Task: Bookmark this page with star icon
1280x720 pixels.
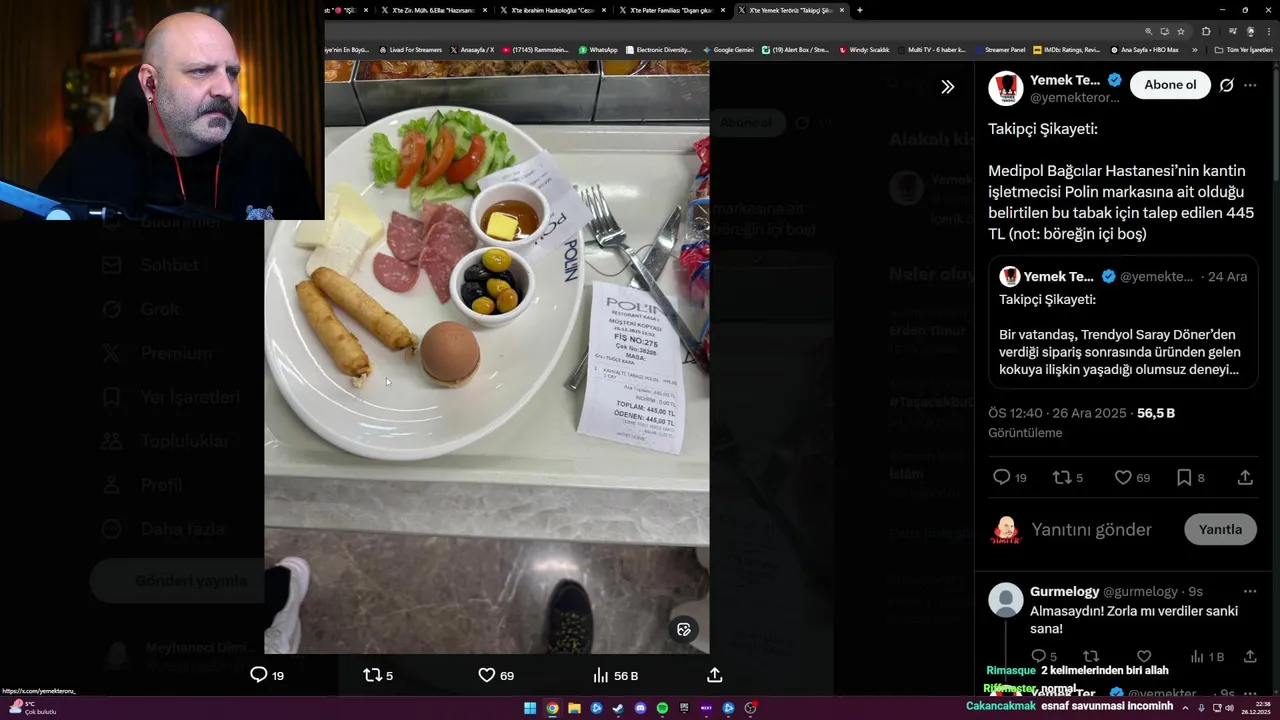Action: (1181, 31)
